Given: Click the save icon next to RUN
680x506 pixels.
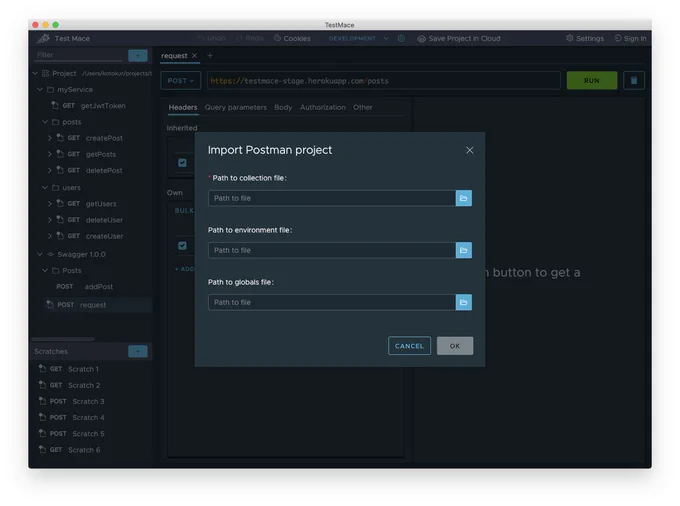Looking at the screenshot, I should click(x=634, y=81).
